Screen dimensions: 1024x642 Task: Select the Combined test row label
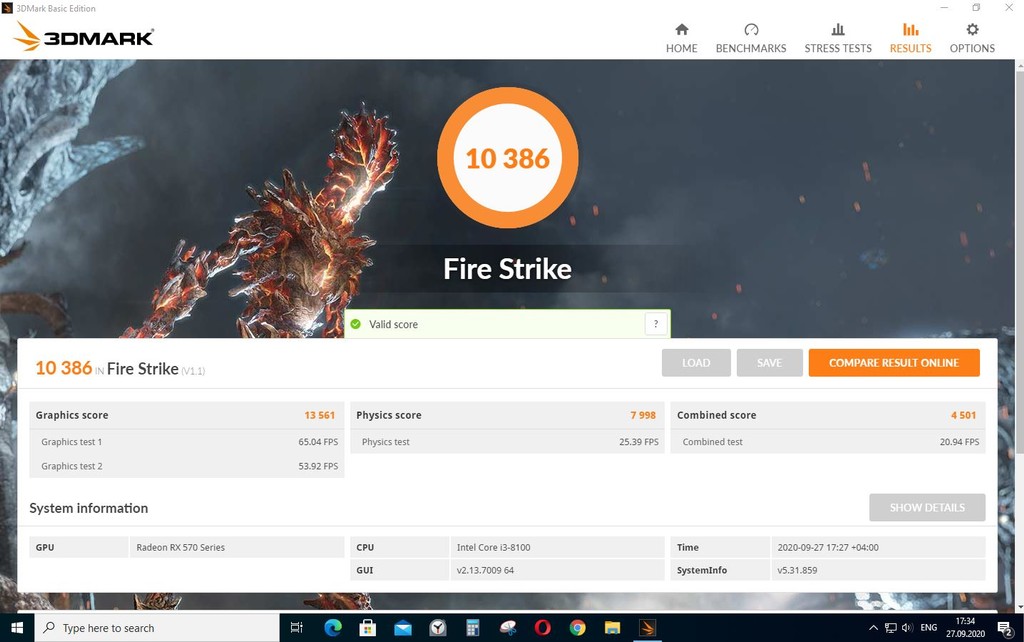(x=712, y=442)
